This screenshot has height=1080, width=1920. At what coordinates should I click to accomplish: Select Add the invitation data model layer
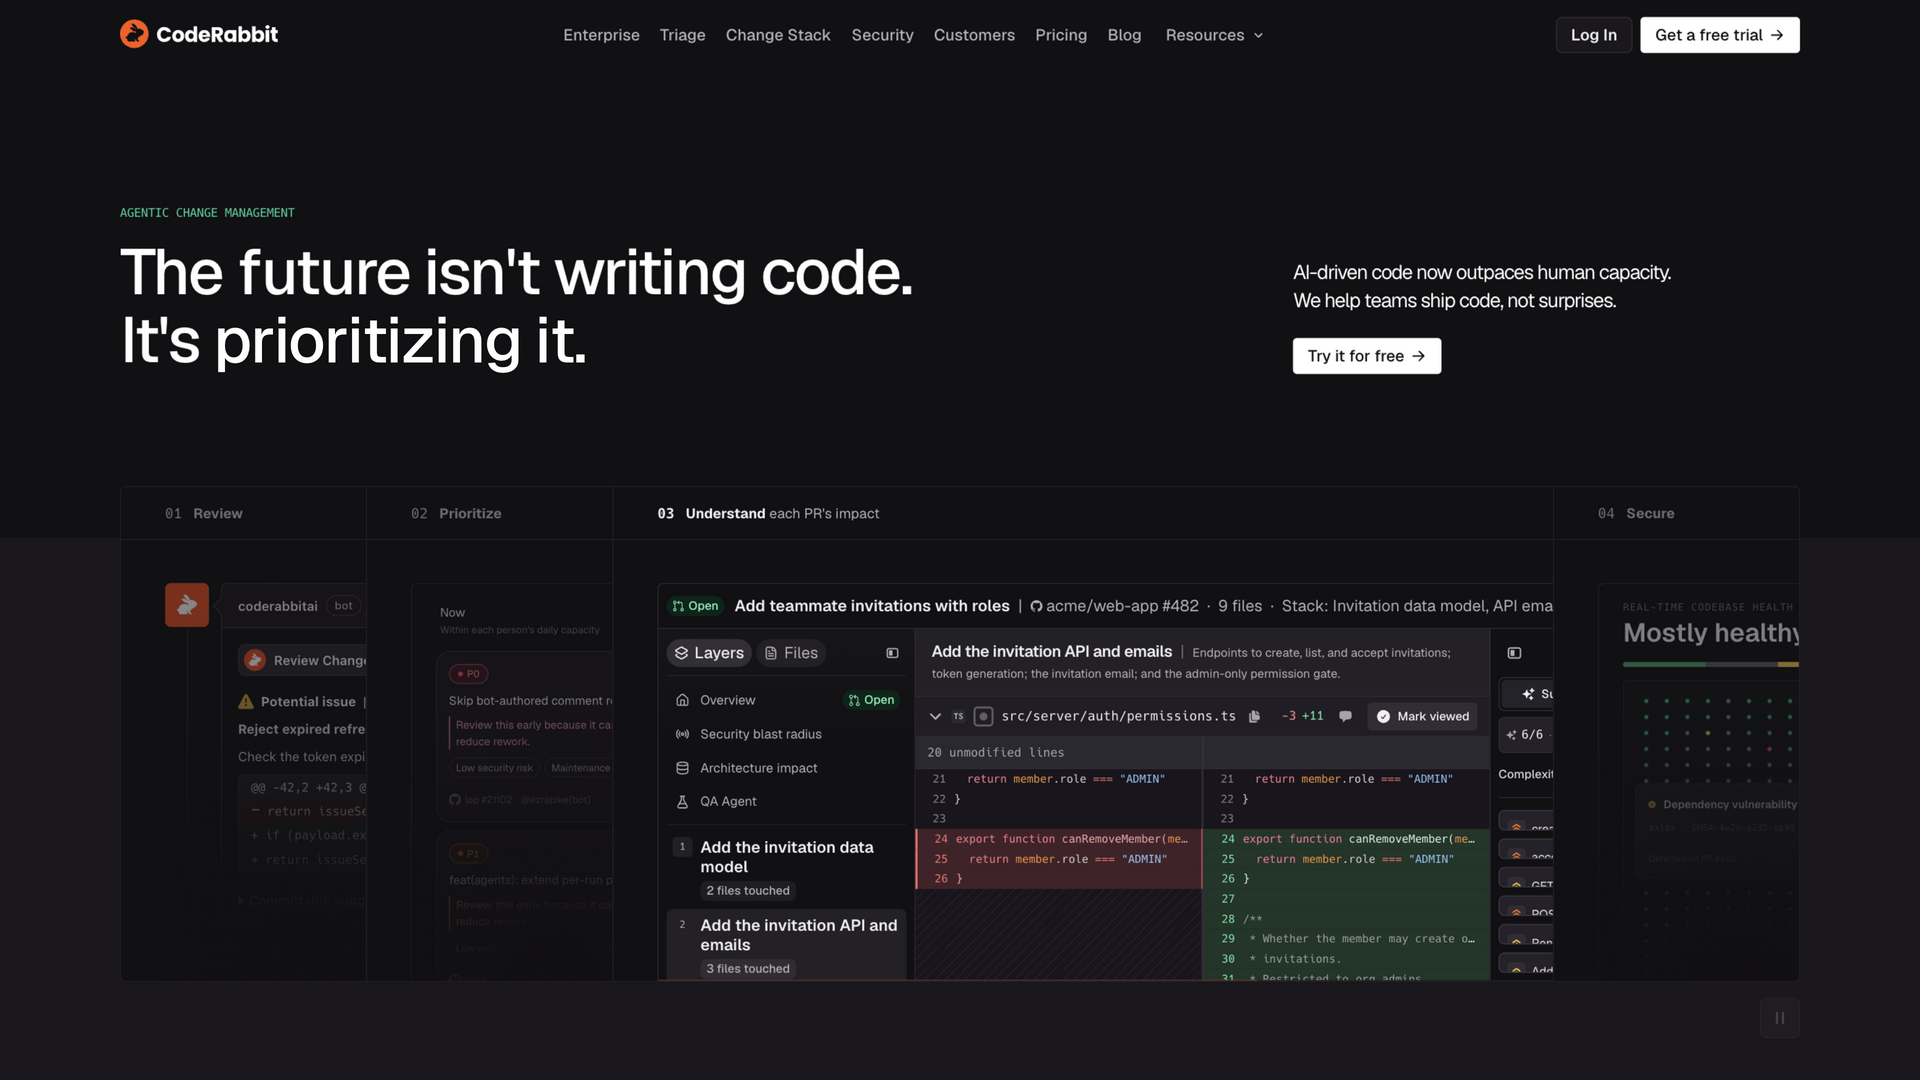(786, 867)
